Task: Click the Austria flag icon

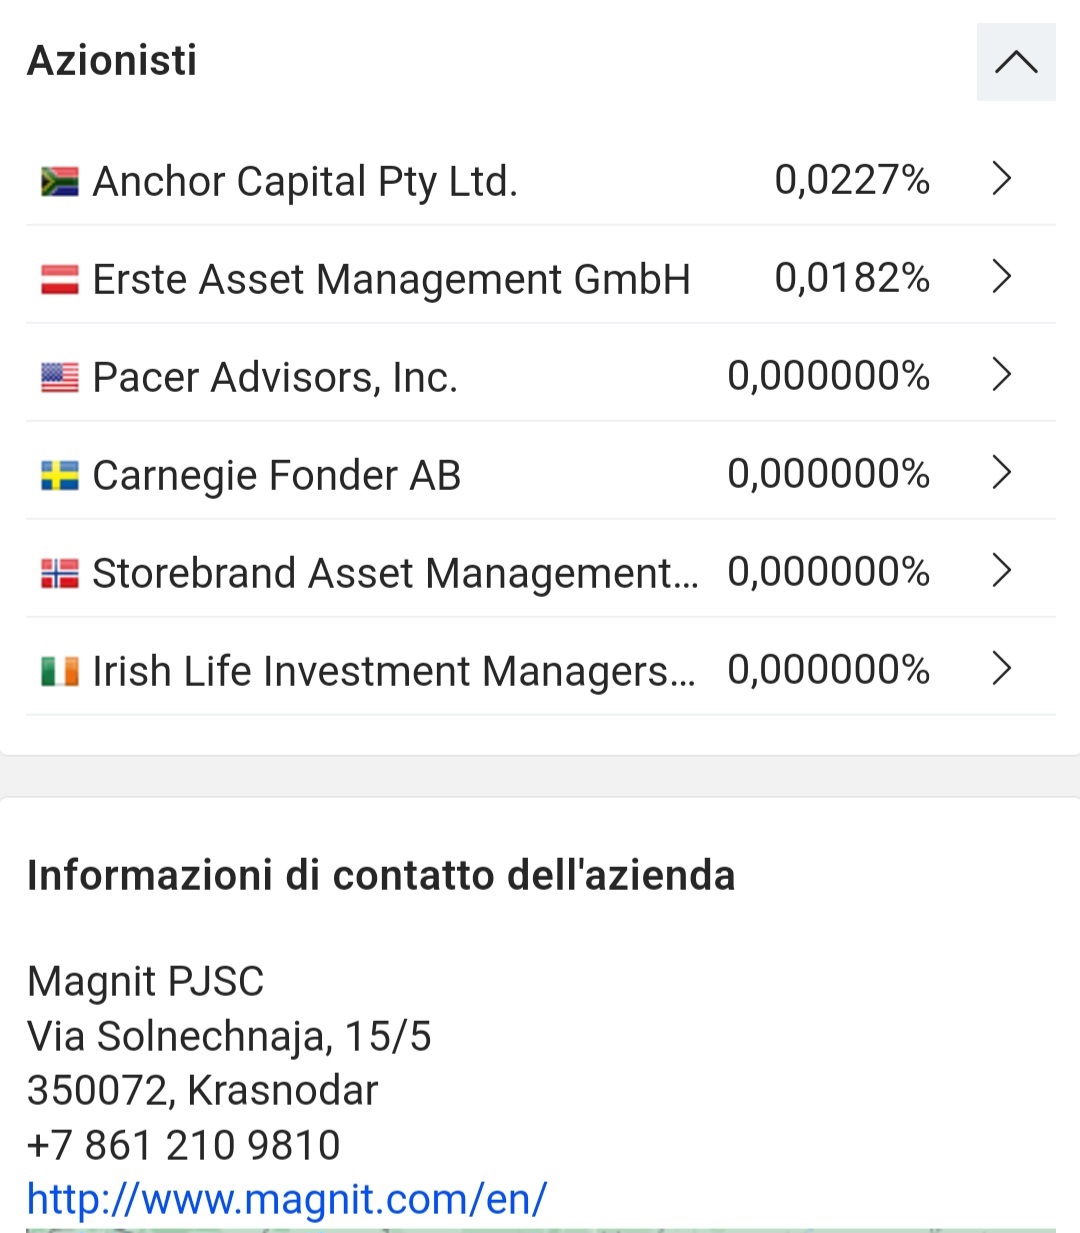Action: [59, 279]
